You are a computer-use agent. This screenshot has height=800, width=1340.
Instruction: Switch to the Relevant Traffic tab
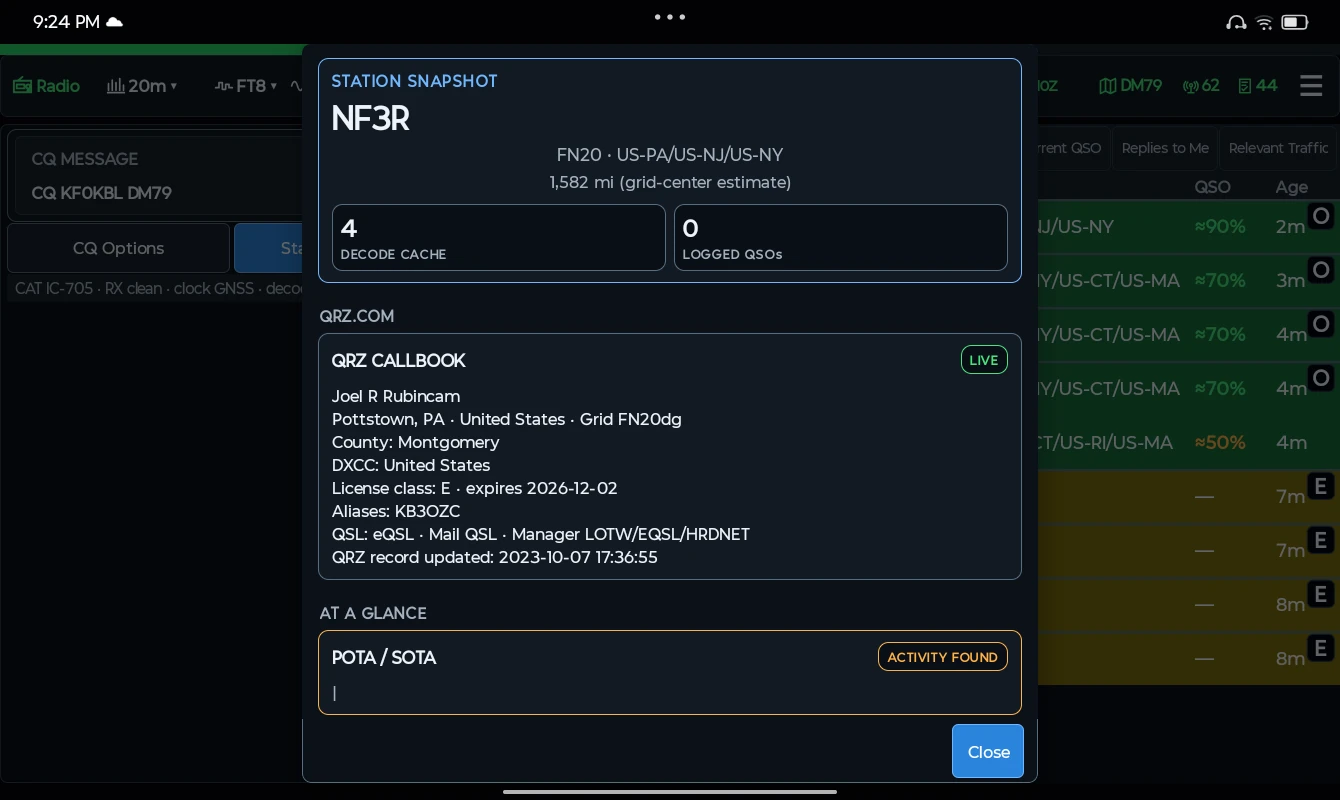(x=1278, y=148)
